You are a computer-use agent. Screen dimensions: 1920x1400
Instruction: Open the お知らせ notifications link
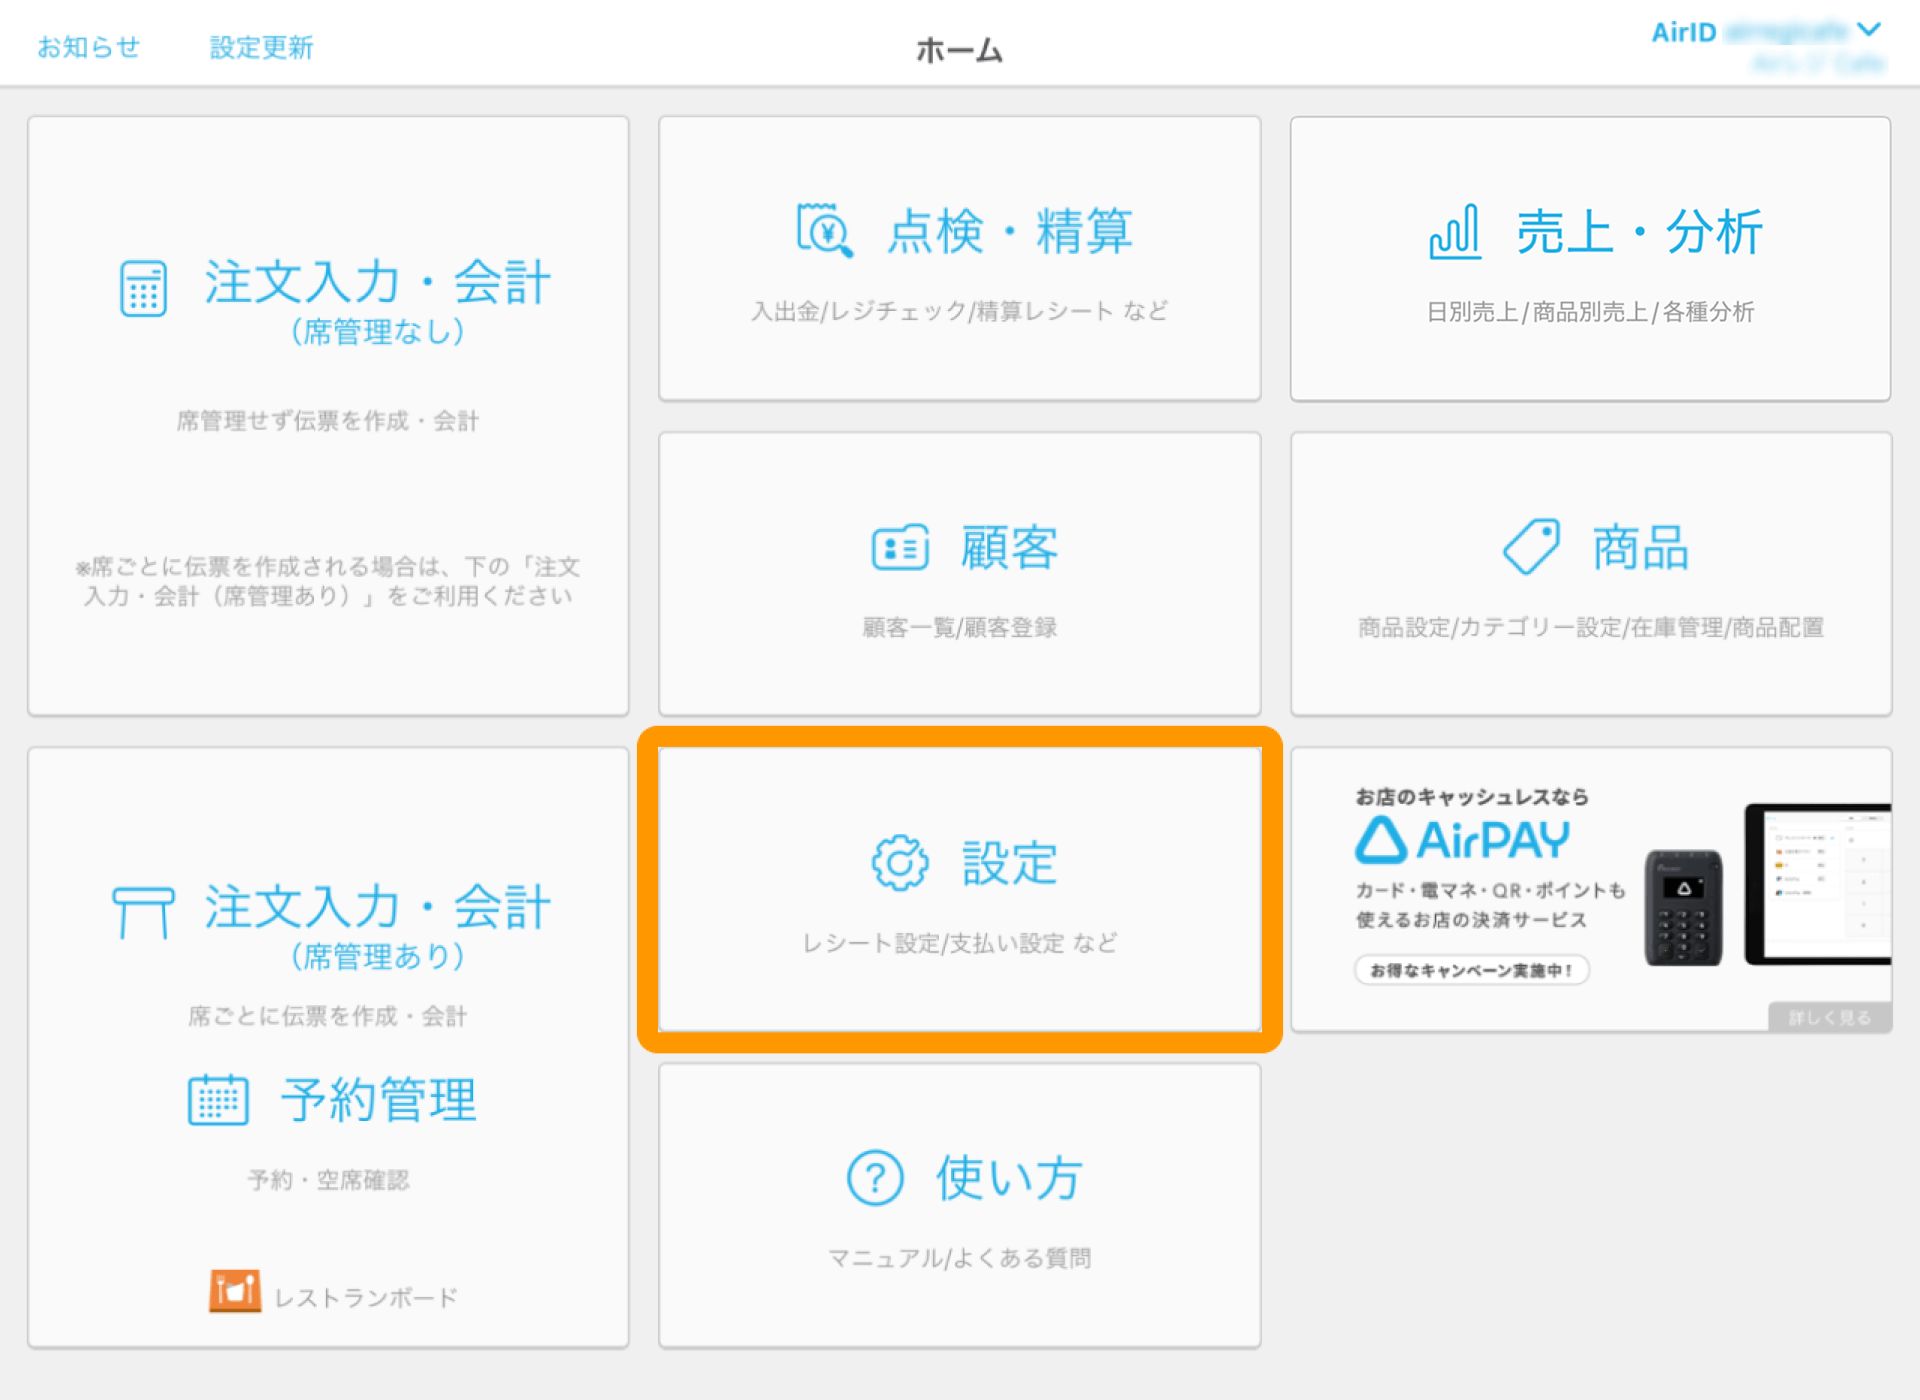[x=88, y=47]
